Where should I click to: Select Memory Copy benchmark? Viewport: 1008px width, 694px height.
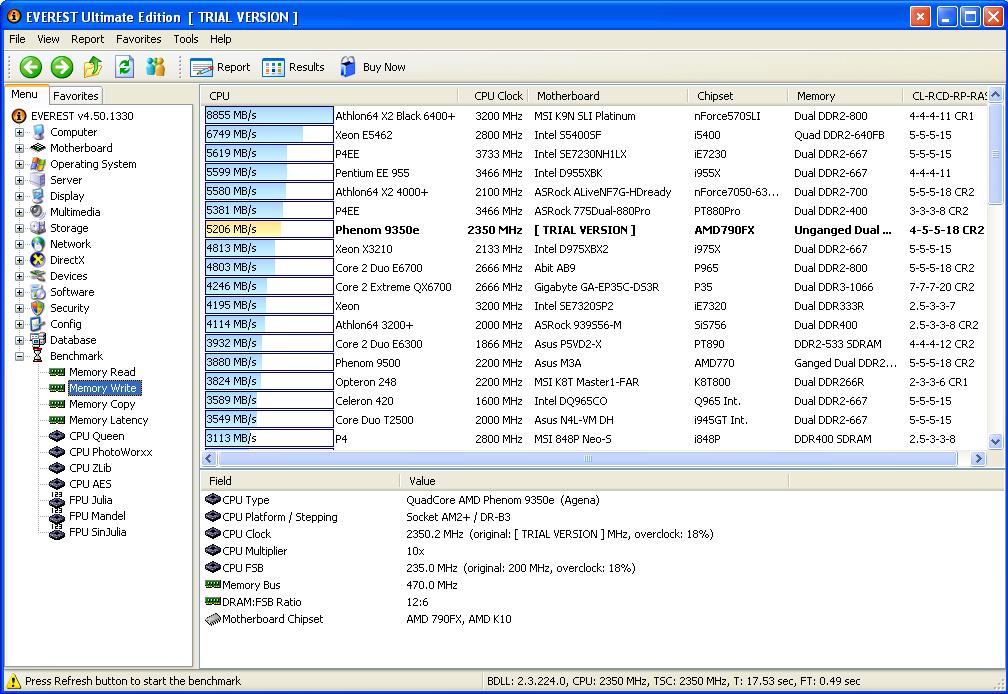pos(102,404)
